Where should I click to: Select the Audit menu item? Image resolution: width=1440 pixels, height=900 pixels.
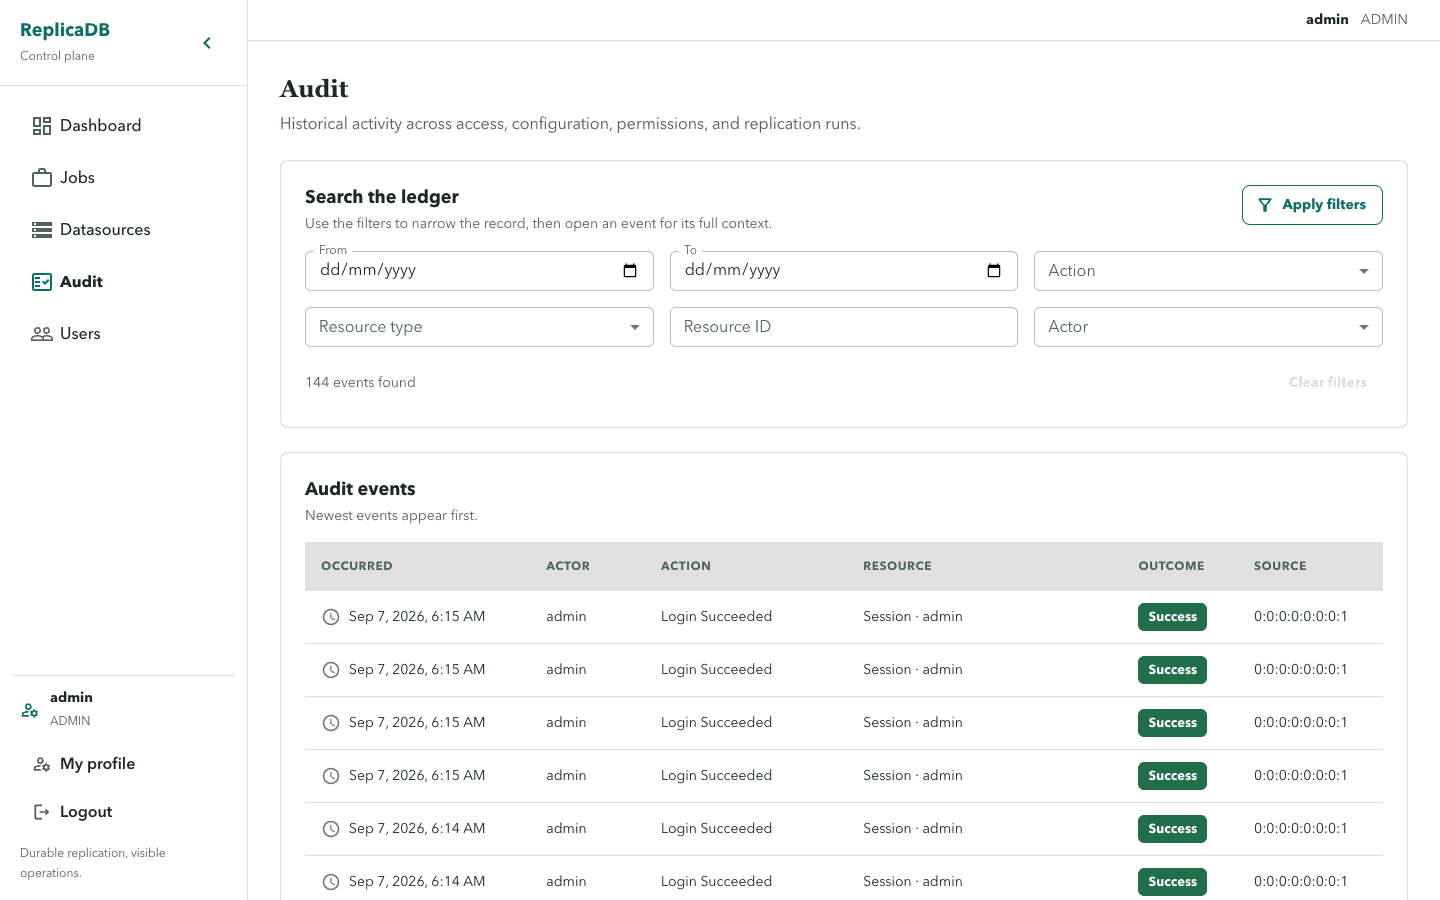(x=124, y=282)
